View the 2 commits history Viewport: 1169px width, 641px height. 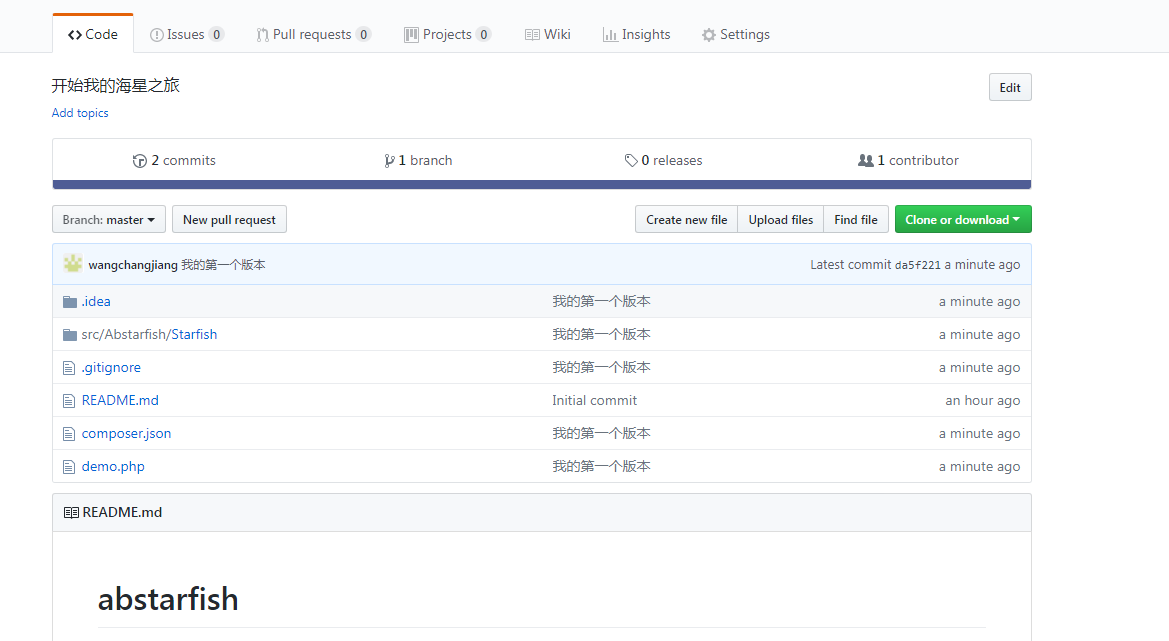point(174,160)
